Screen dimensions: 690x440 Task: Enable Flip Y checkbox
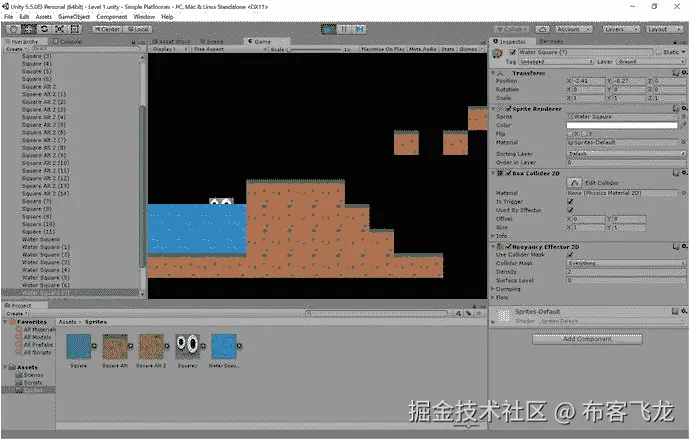(x=584, y=134)
